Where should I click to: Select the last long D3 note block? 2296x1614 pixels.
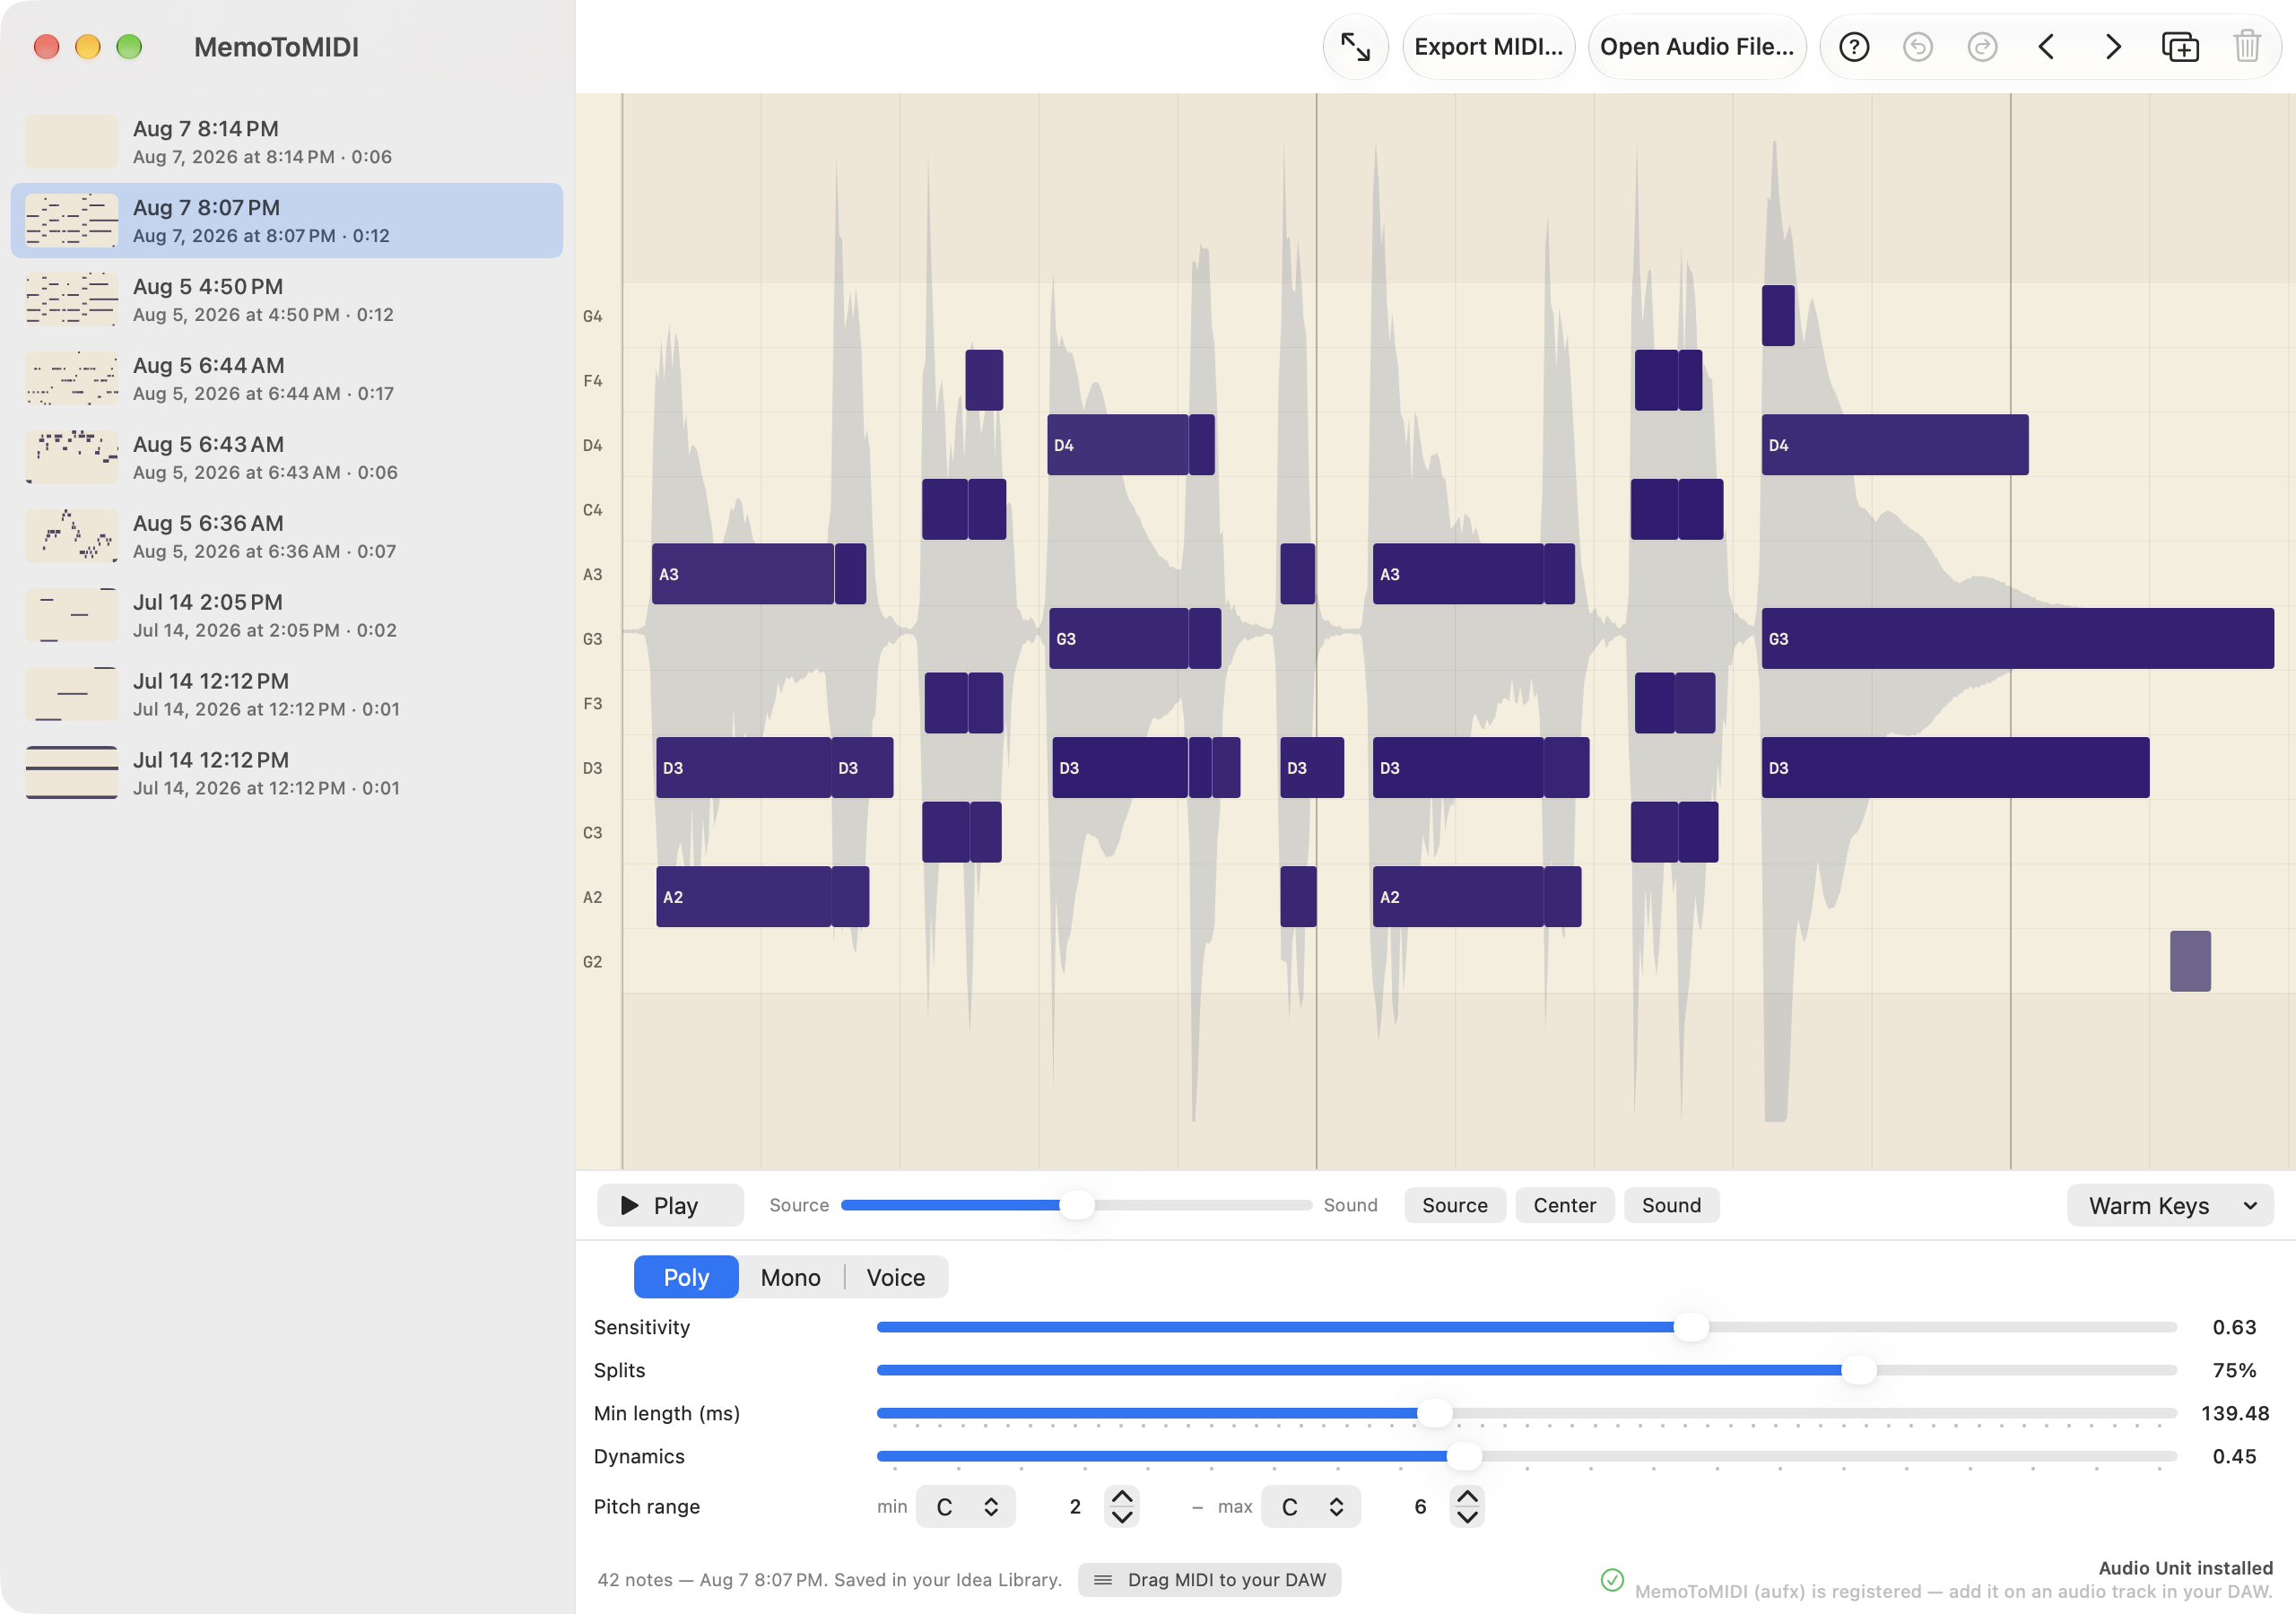[1954, 768]
